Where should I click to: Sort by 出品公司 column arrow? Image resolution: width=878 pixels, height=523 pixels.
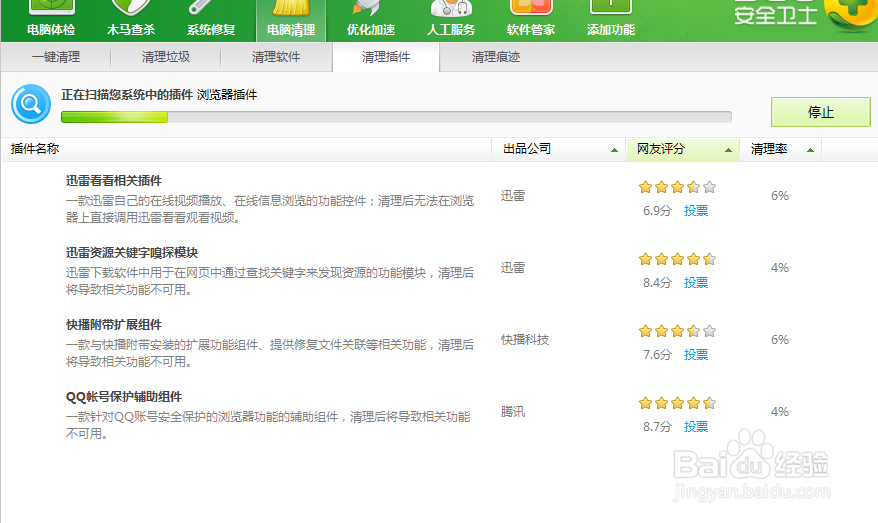(x=614, y=150)
